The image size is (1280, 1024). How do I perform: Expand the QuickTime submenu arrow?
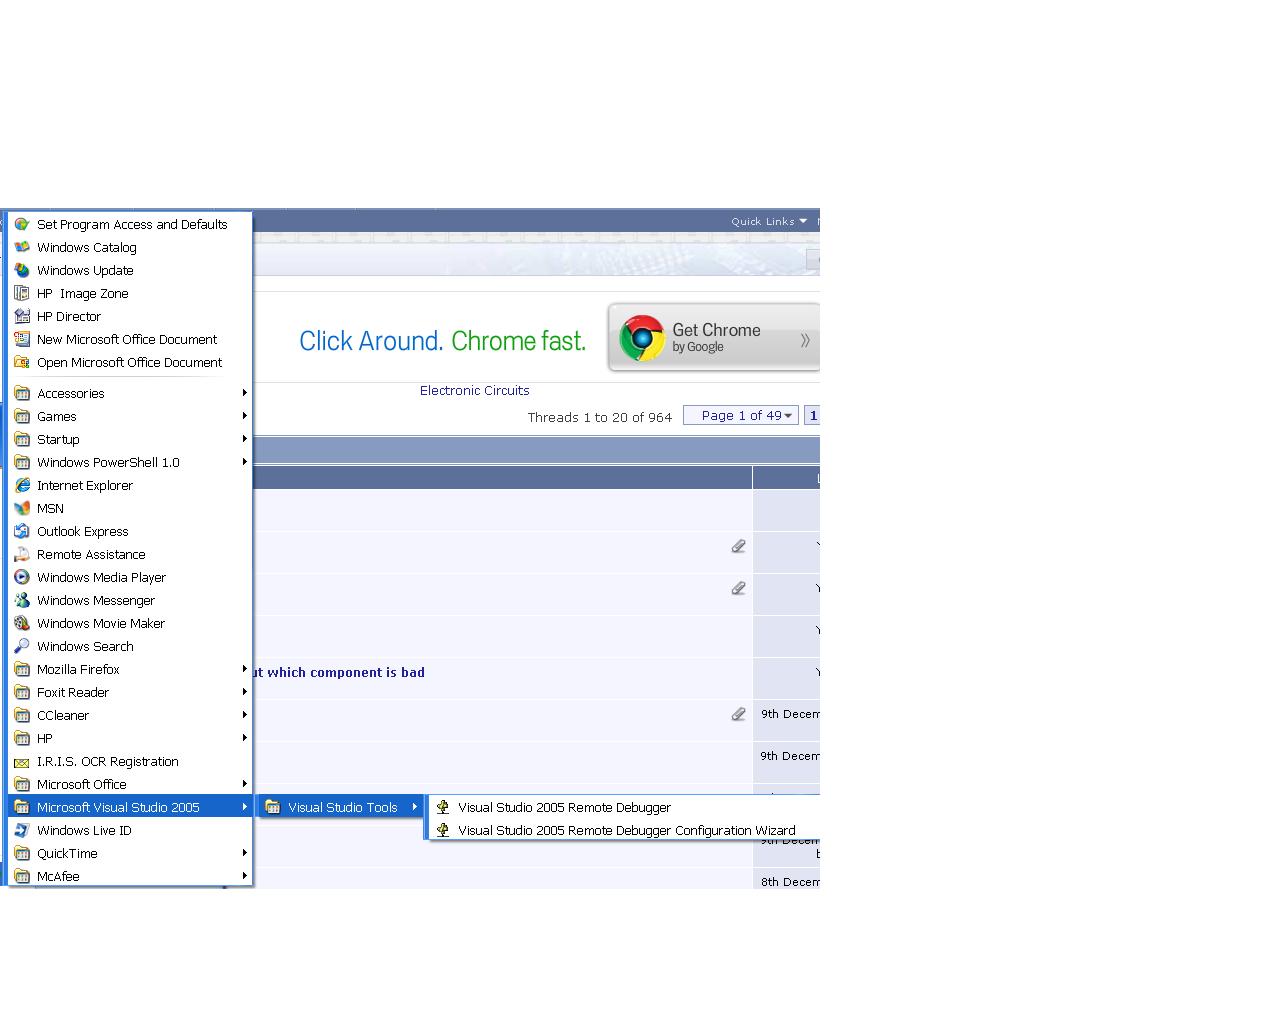click(x=244, y=853)
